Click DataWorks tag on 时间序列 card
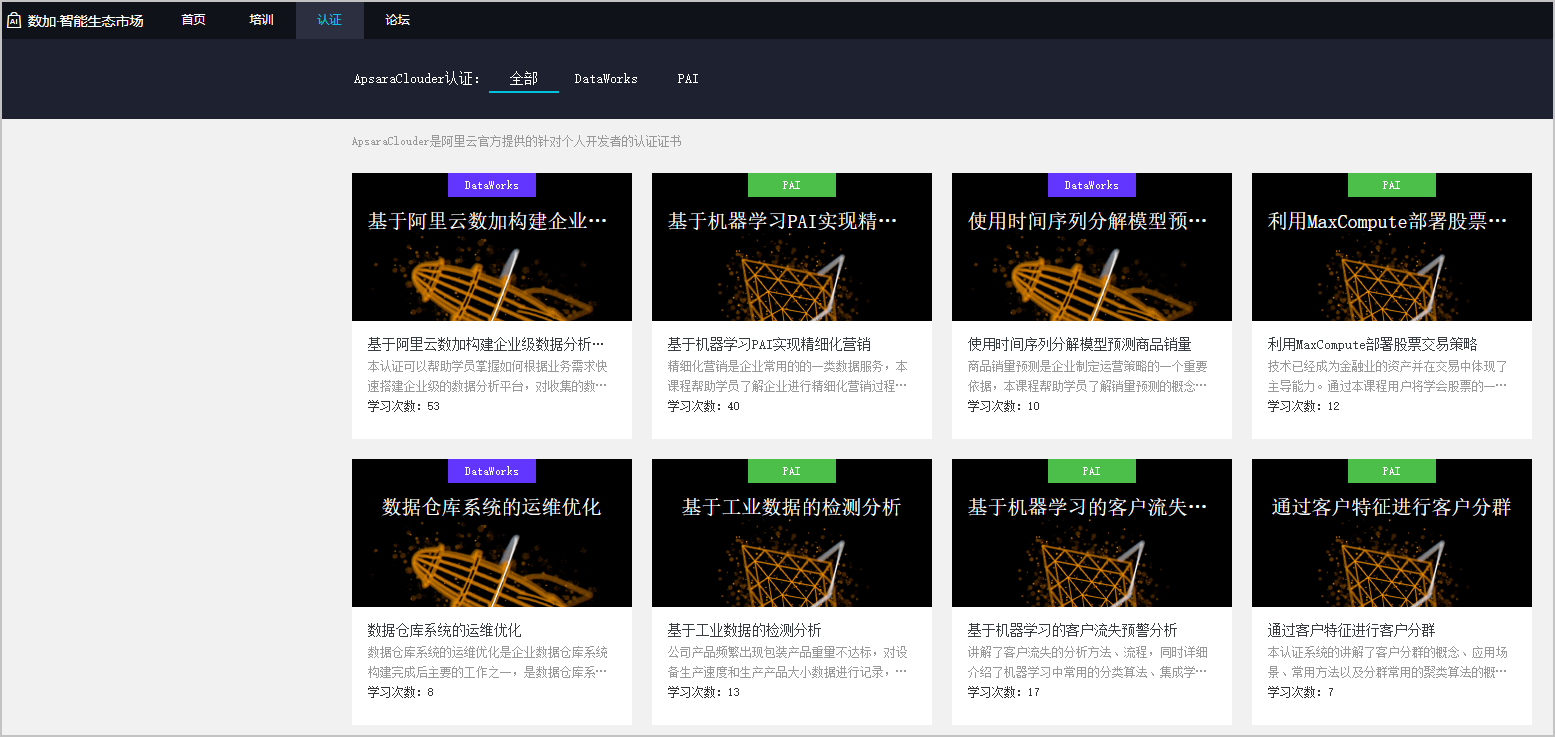1555x737 pixels. [1092, 185]
